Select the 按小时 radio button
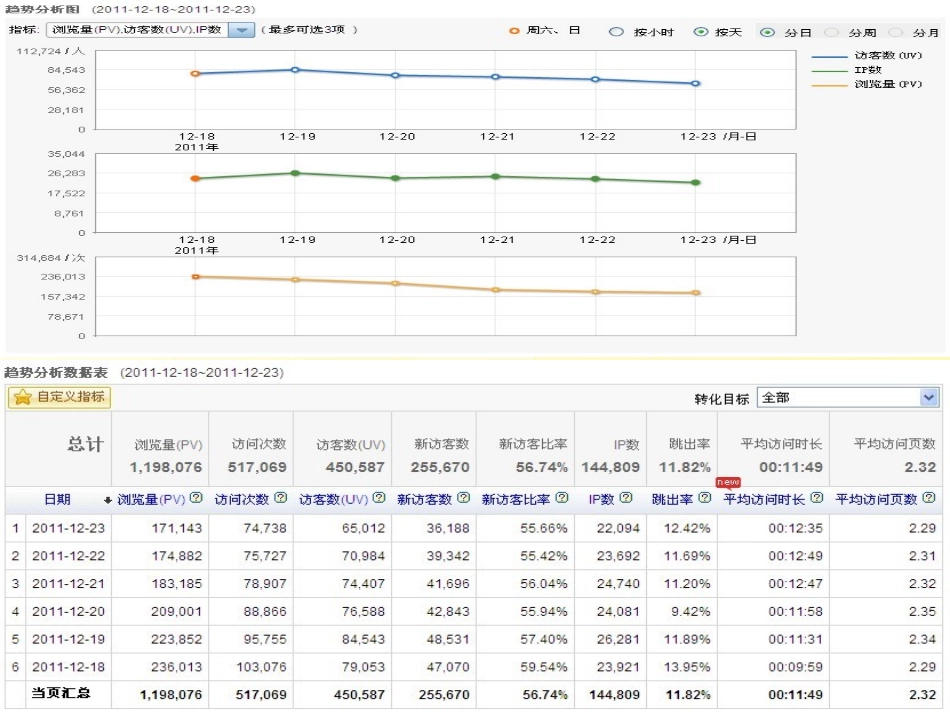950x713 pixels. point(617,32)
